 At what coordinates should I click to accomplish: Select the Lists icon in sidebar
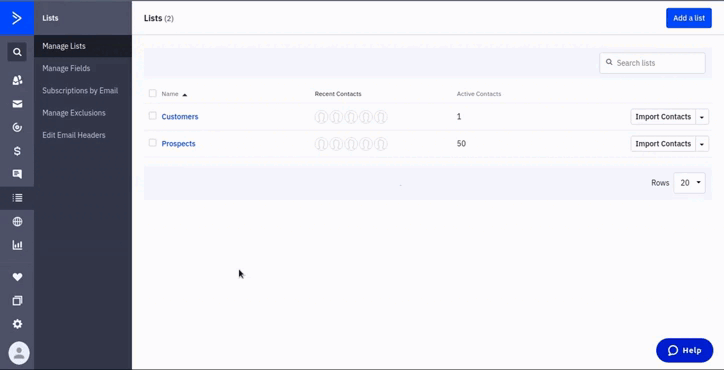[x=17, y=198]
